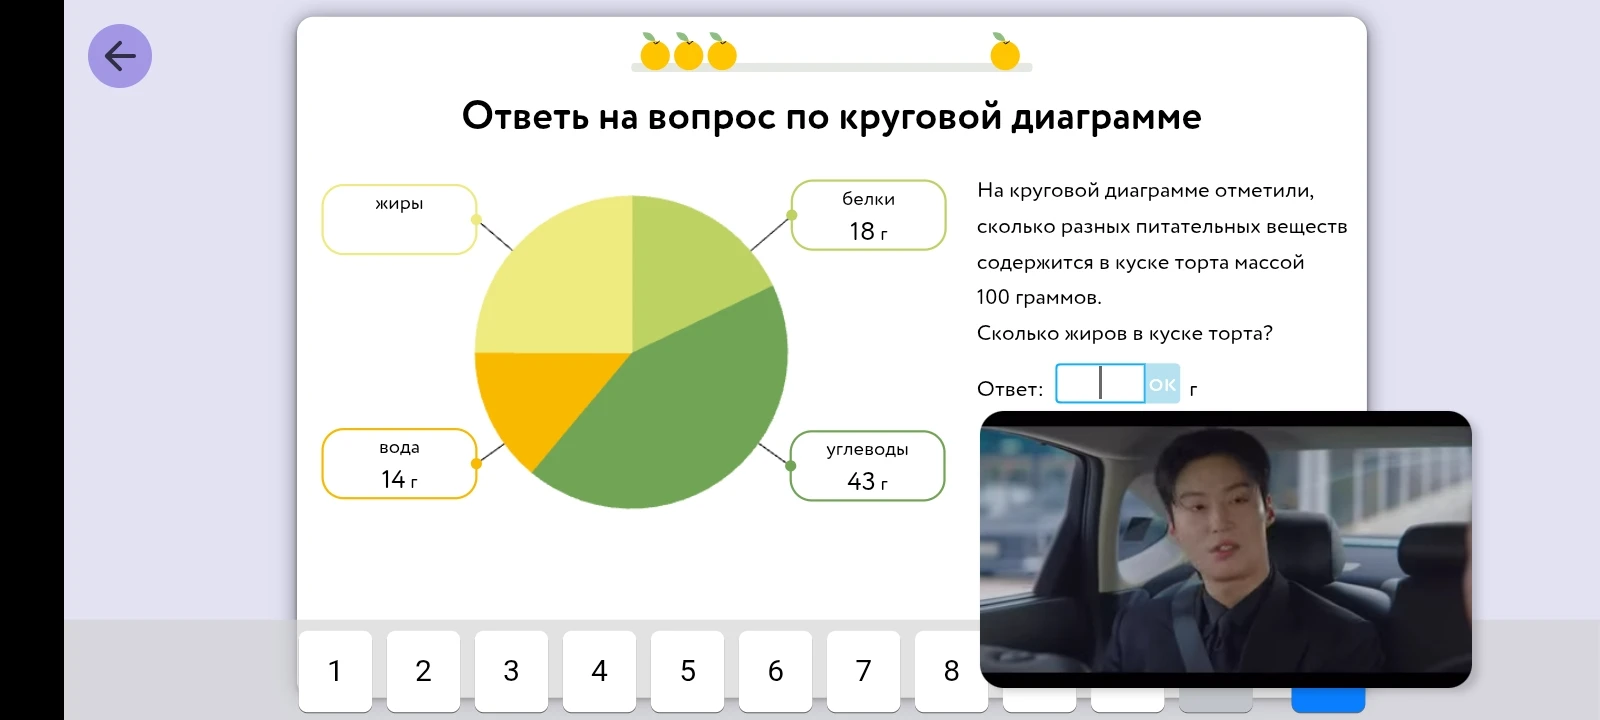The height and width of the screenshot is (720, 1600).
Task: Tap the digit 5 key
Action: (x=687, y=671)
